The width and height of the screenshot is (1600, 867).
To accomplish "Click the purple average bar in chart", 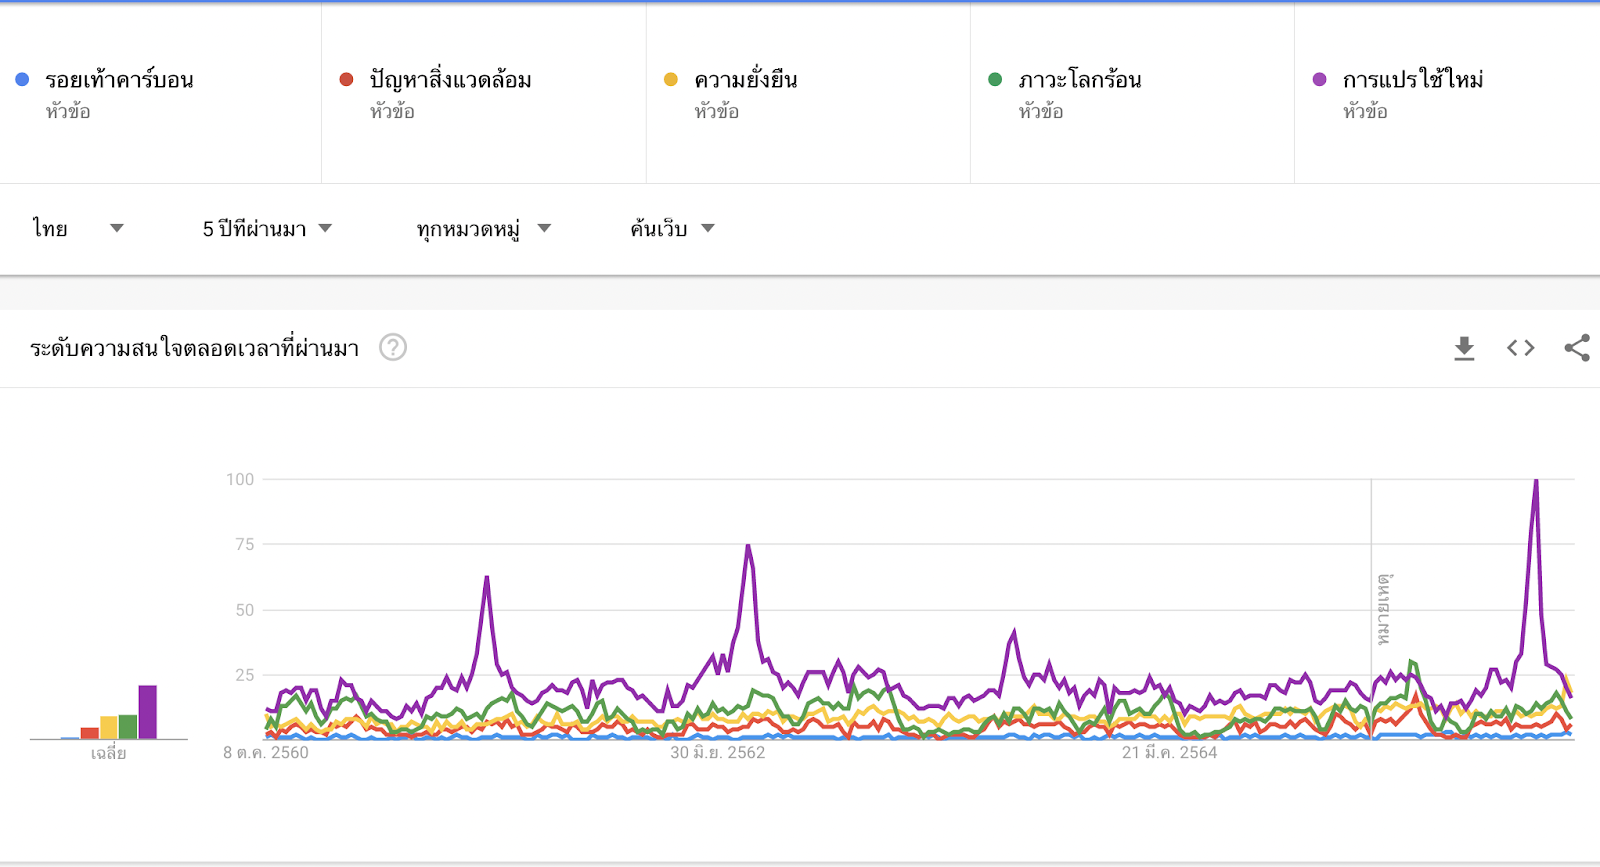I will click(x=147, y=712).
